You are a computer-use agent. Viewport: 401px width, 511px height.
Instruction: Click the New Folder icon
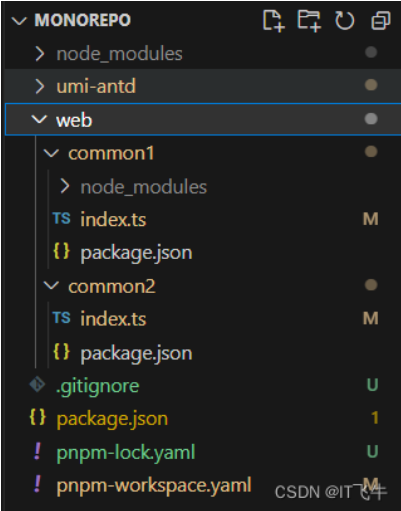coord(309,21)
